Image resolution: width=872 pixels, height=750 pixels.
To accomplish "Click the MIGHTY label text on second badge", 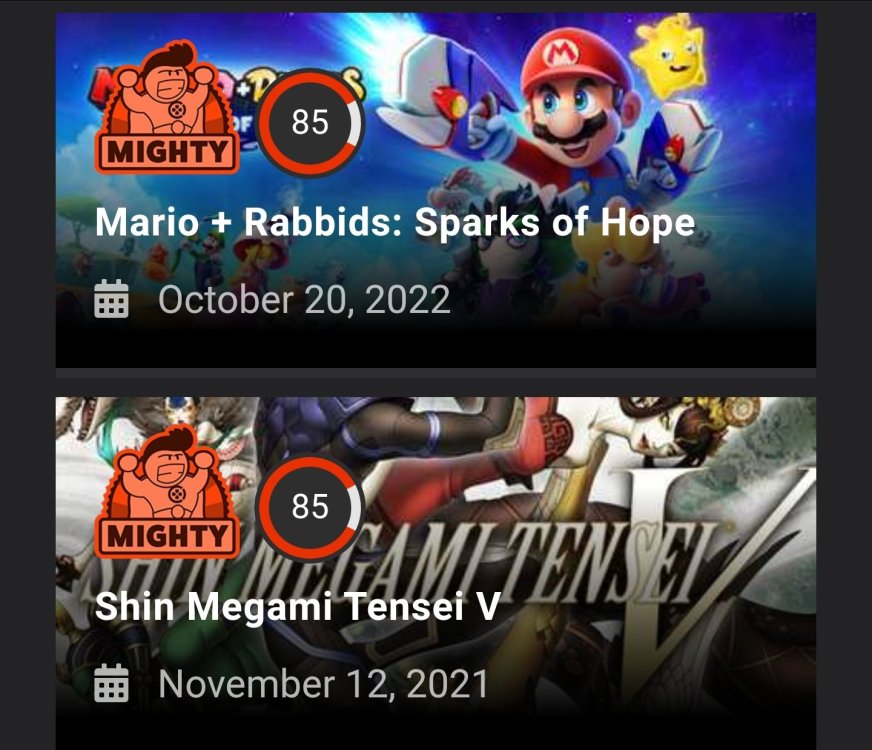I will click(x=167, y=536).
